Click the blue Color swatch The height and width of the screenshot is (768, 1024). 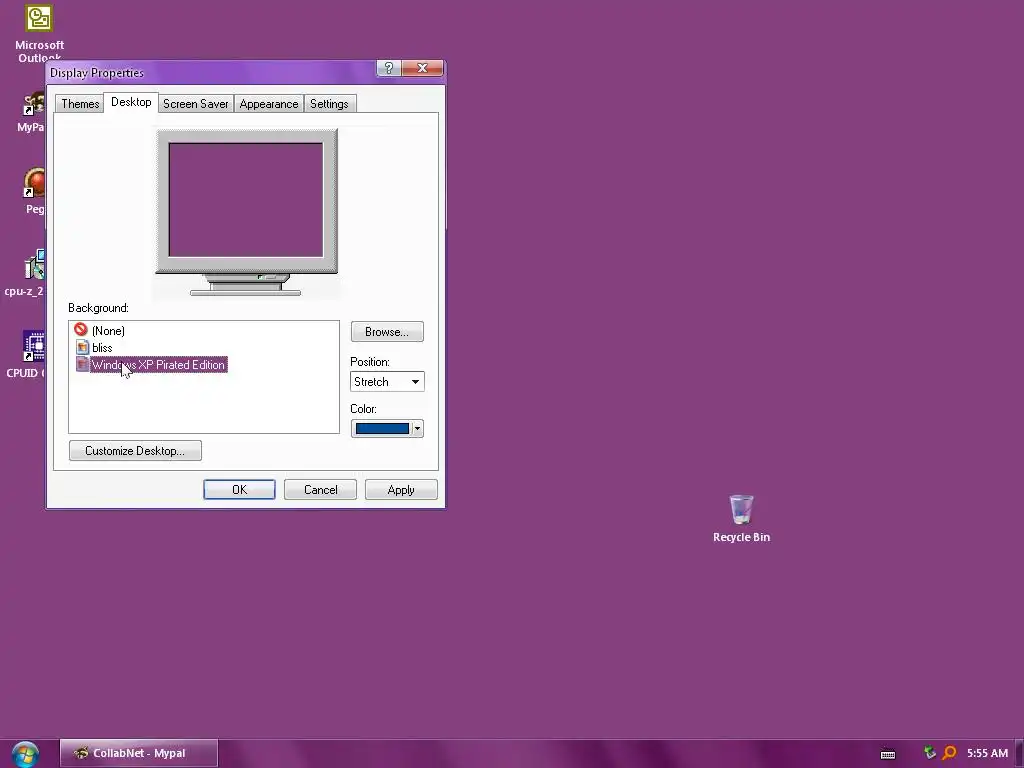[382, 428]
